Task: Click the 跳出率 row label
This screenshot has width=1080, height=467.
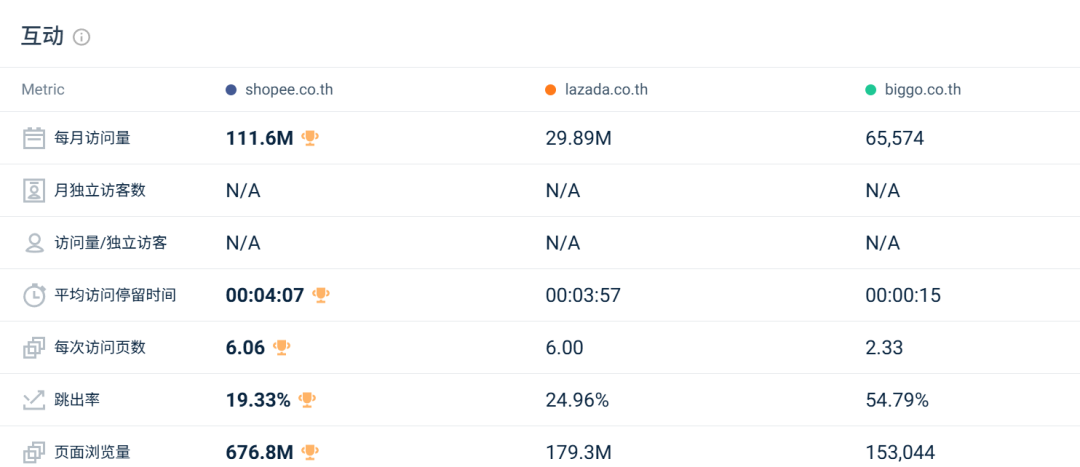Action: point(77,400)
